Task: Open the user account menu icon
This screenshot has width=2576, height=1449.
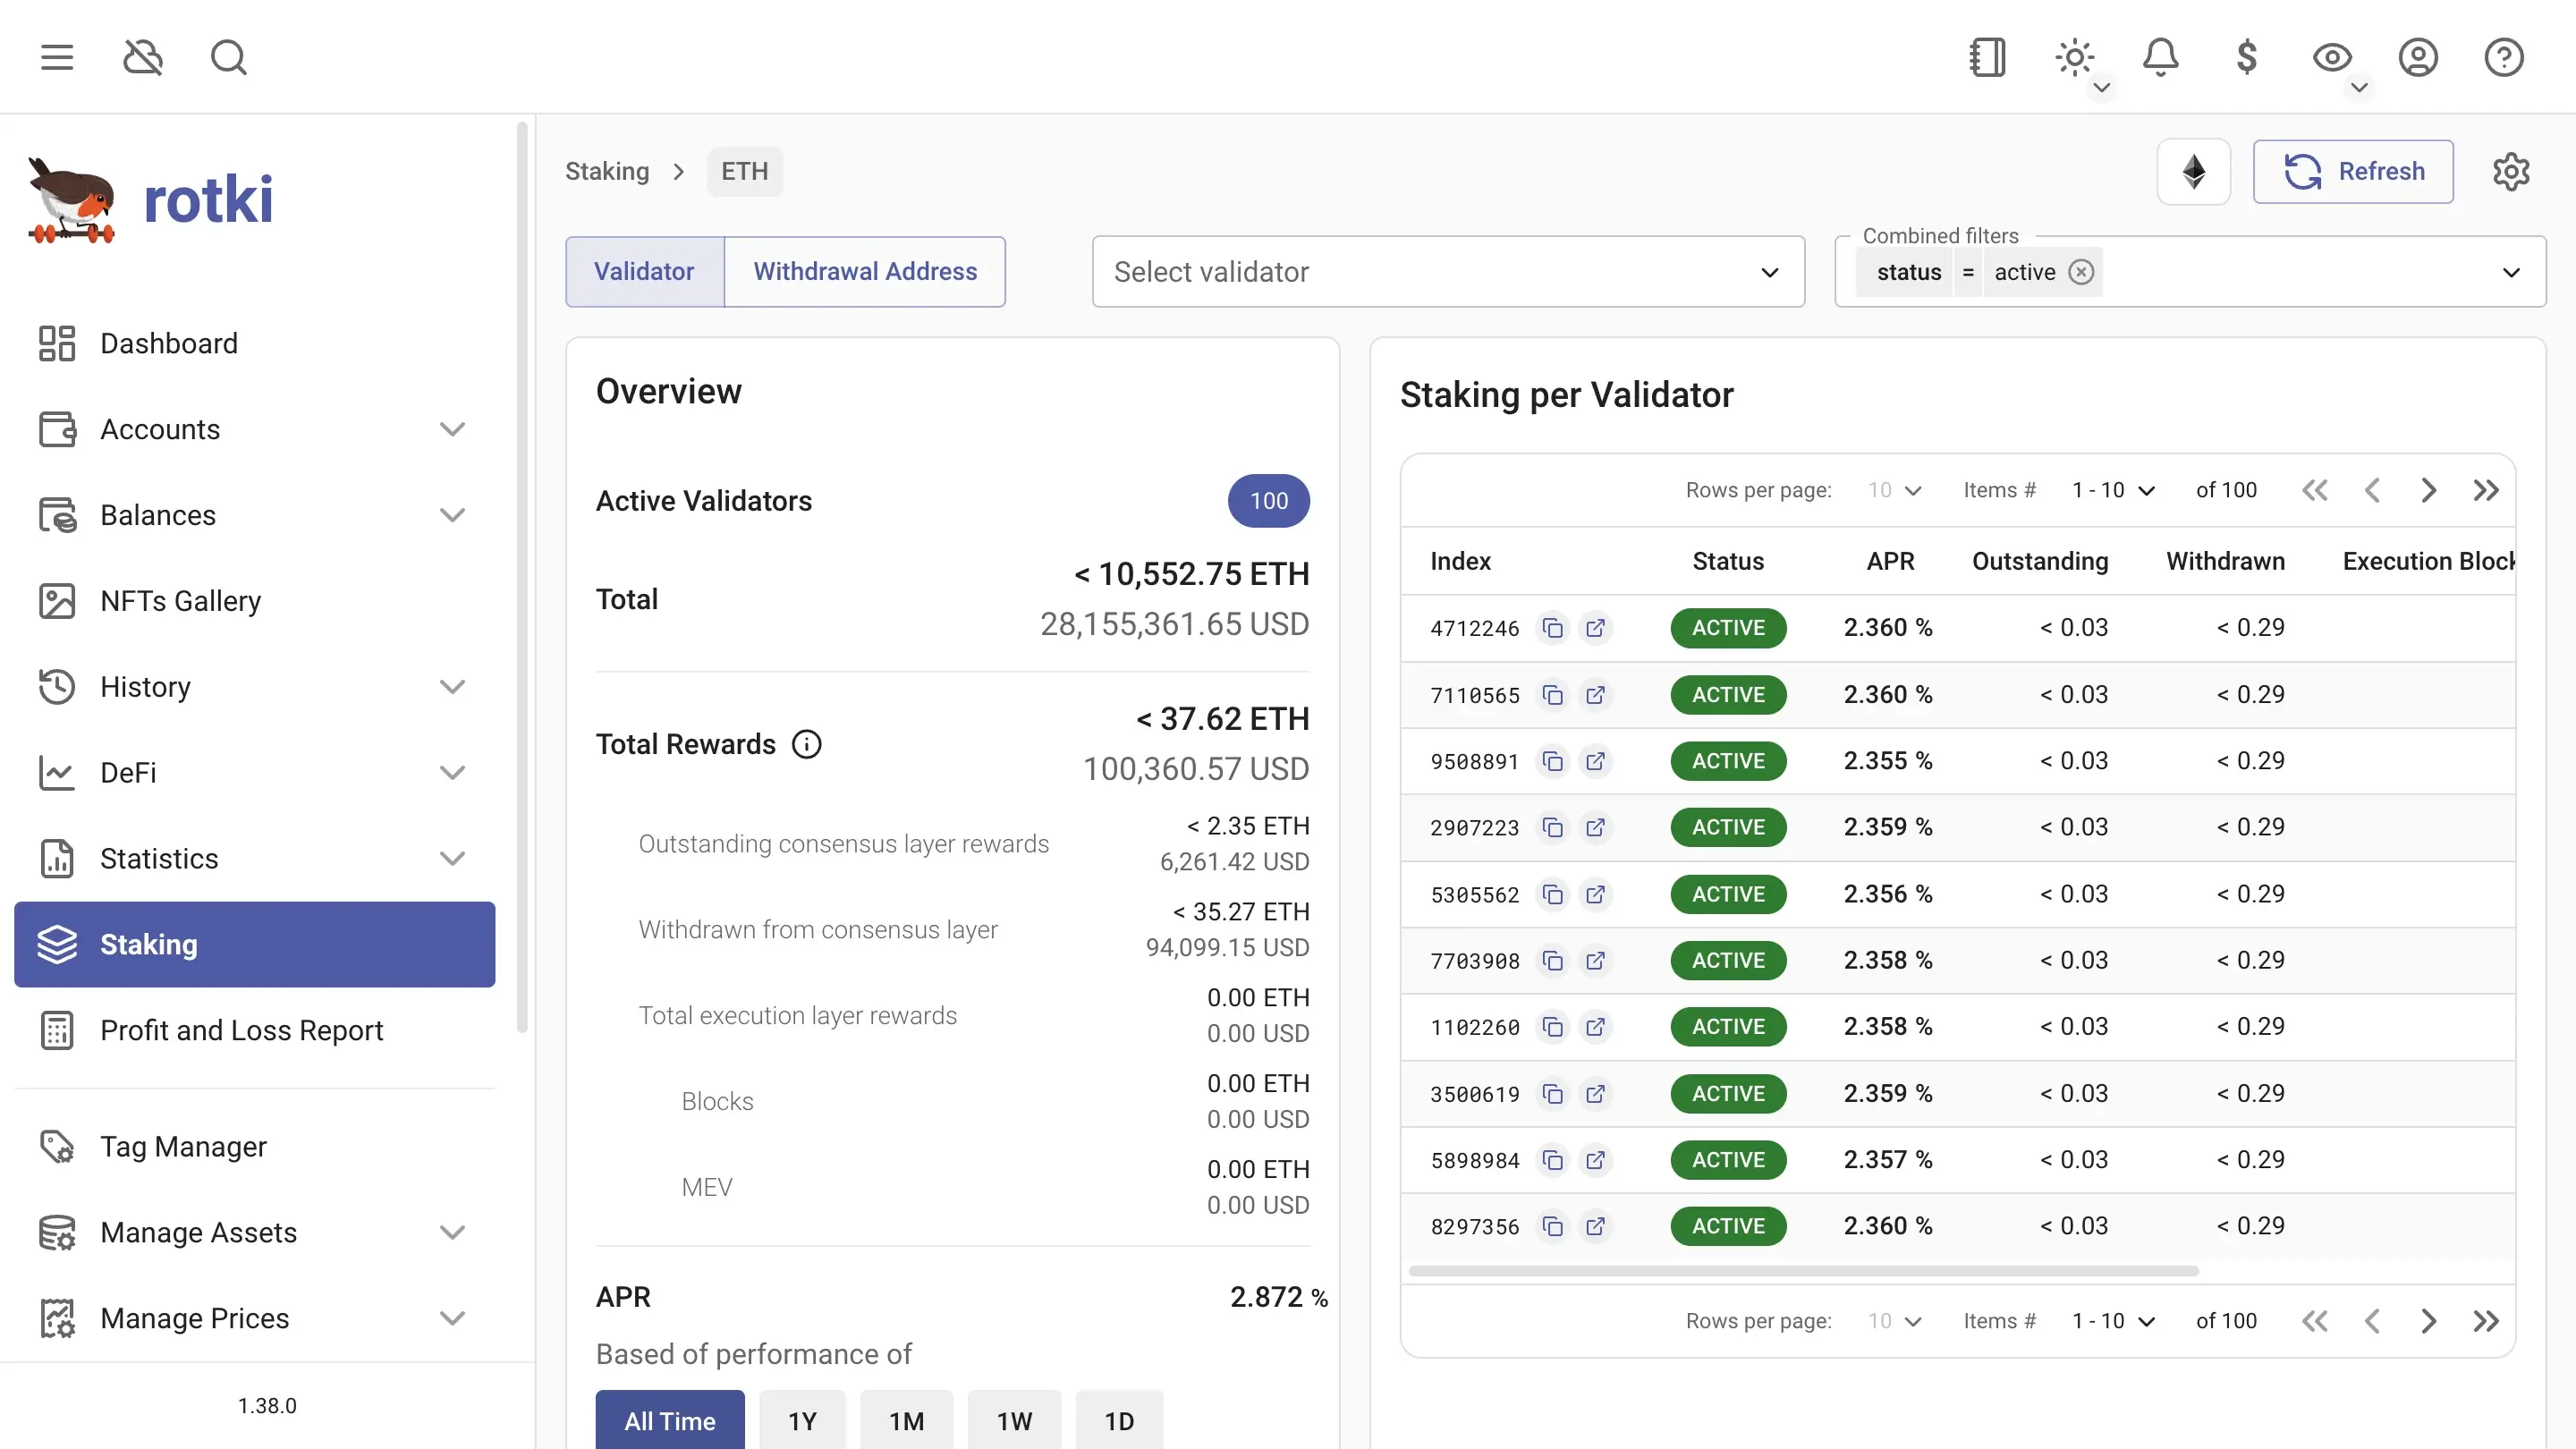Action: pyautogui.click(x=2418, y=57)
